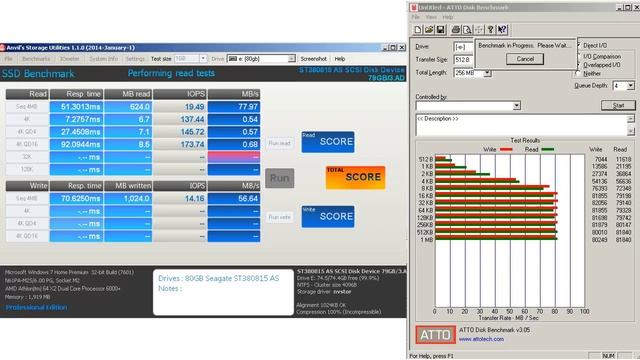Click the Description text box in ATTO
Image resolution: width=640 pixels, height=360 pixels.
[521, 125]
